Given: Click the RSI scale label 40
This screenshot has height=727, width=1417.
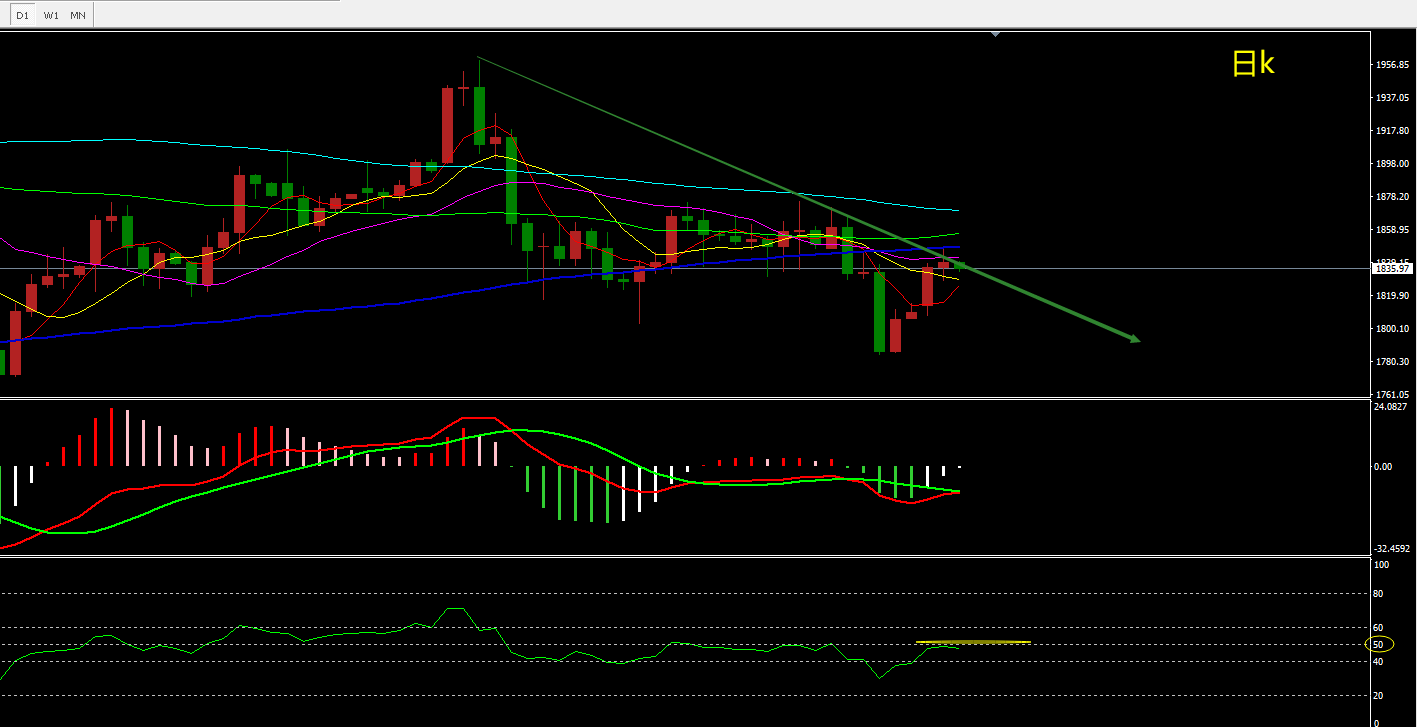Looking at the screenshot, I should (1380, 662).
